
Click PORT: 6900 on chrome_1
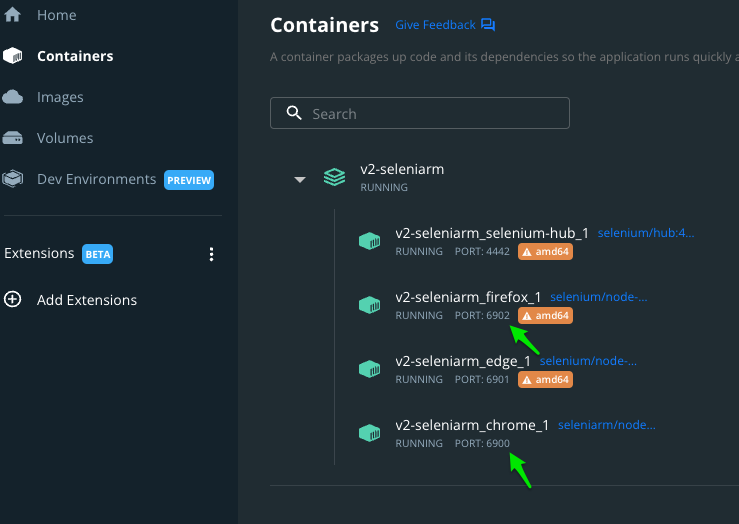pyautogui.click(x=482, y=444)
